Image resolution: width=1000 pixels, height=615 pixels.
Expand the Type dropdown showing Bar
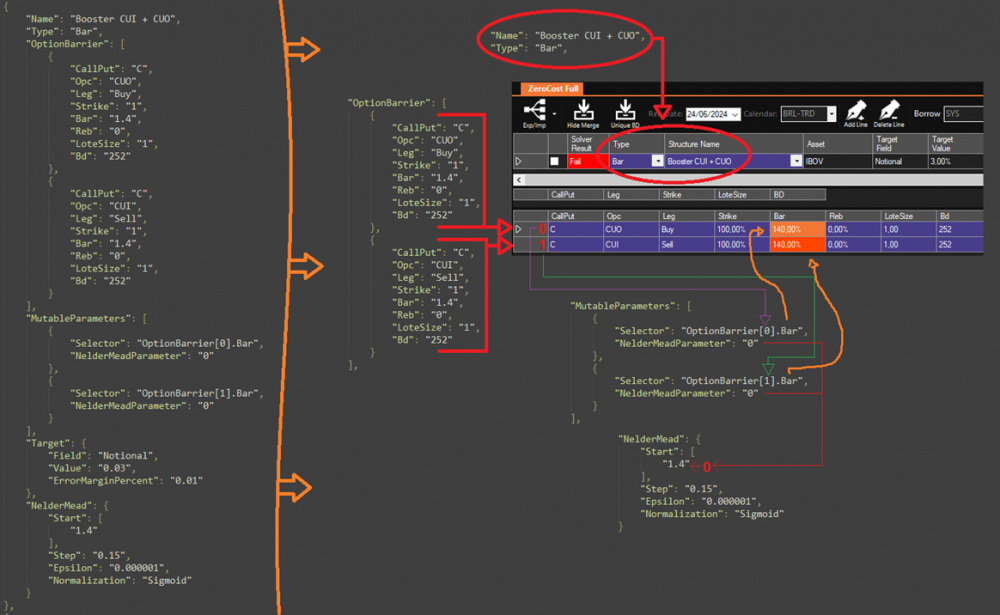pyautogui.click(x=657, y=161)
